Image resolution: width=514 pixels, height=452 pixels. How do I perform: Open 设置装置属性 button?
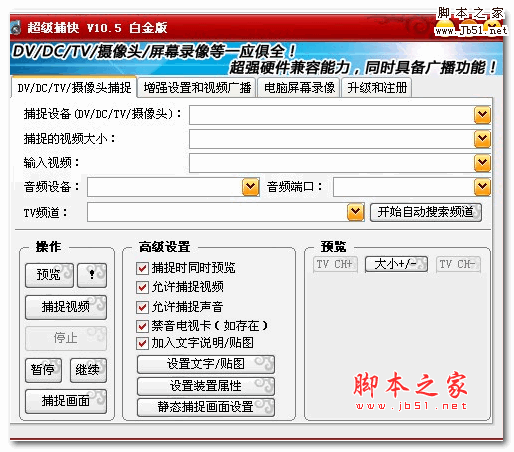tap(206, 386)
